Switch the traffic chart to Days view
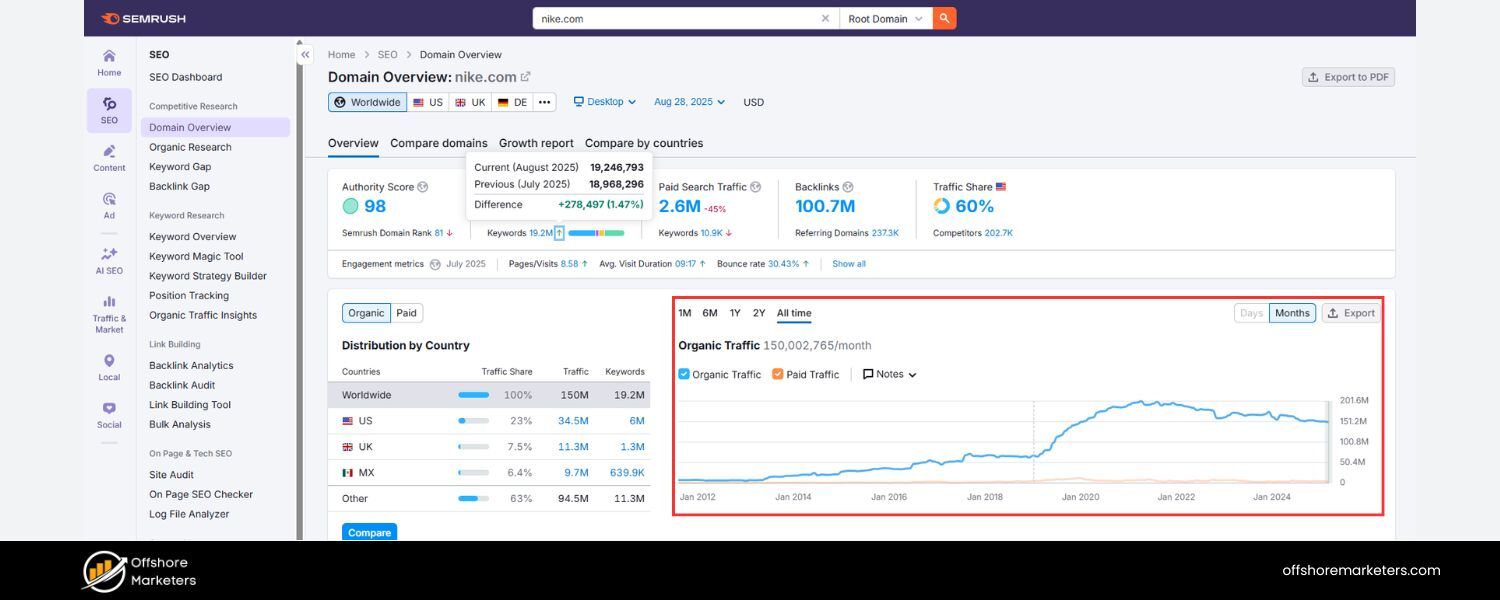The width and height of the screenshot is (1500, 600). click(x=1250, y=312)
